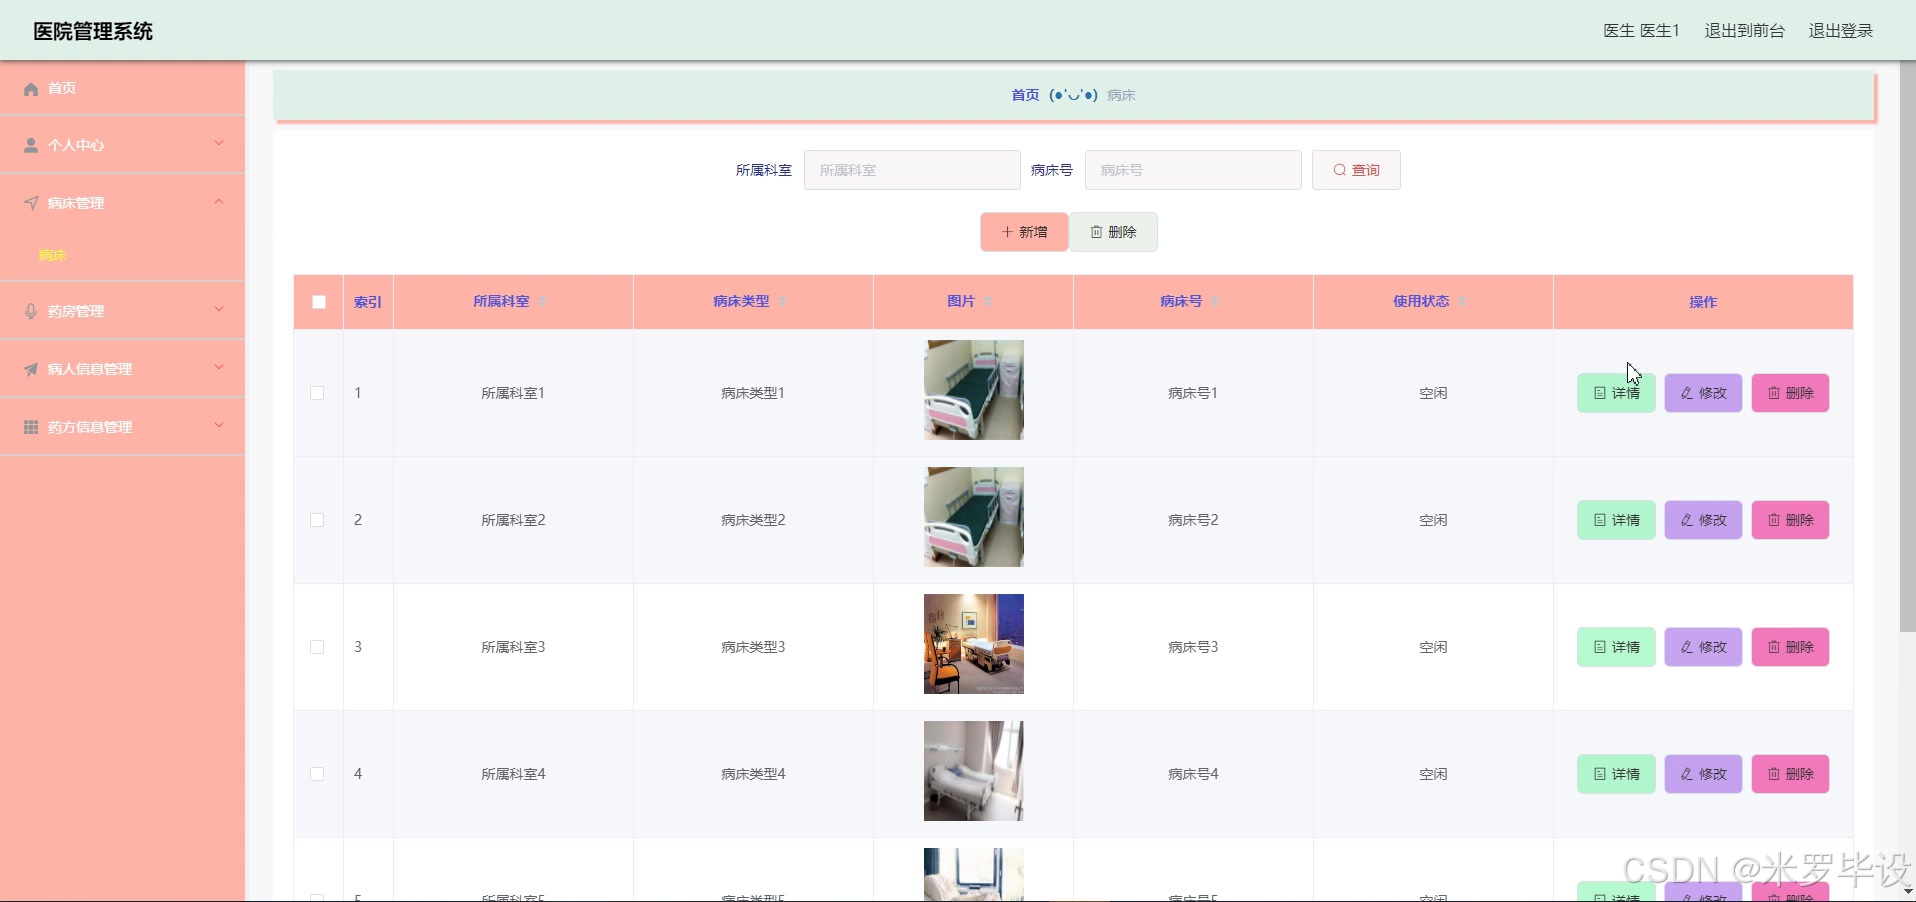Click 删除 button for 病床号3
This screenshot has height=902, width=1916.
1790,647
